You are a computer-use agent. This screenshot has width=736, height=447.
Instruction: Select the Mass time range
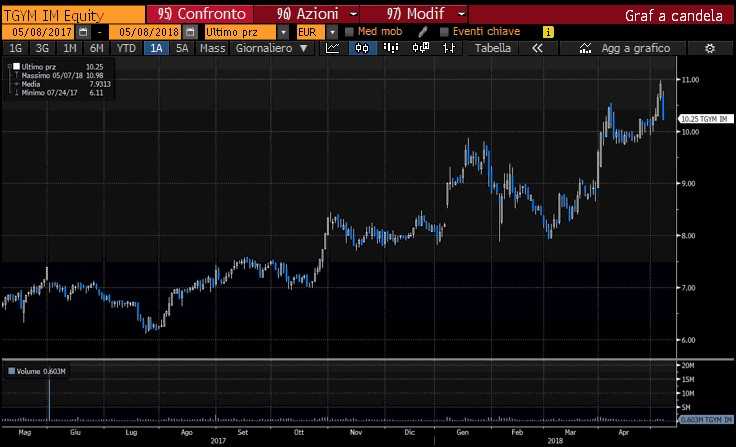212,48
